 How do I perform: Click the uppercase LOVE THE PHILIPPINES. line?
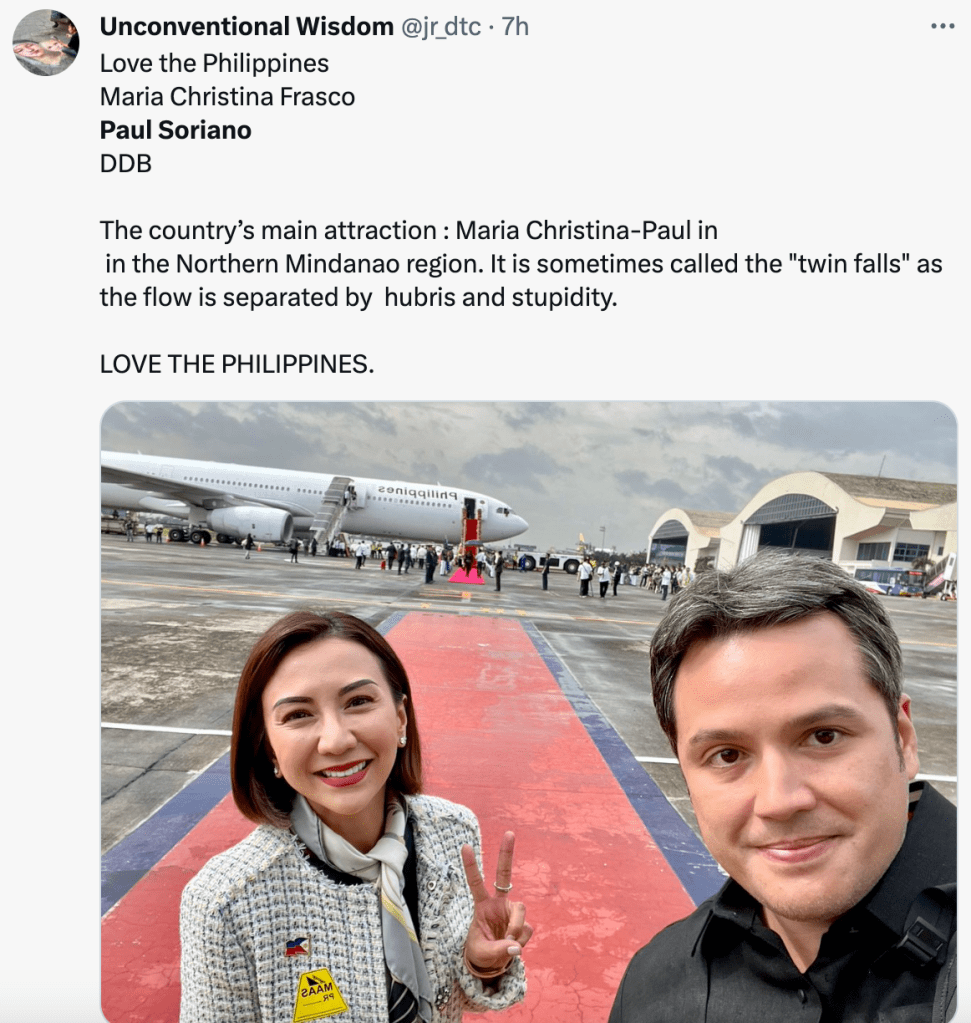(237, 363)
